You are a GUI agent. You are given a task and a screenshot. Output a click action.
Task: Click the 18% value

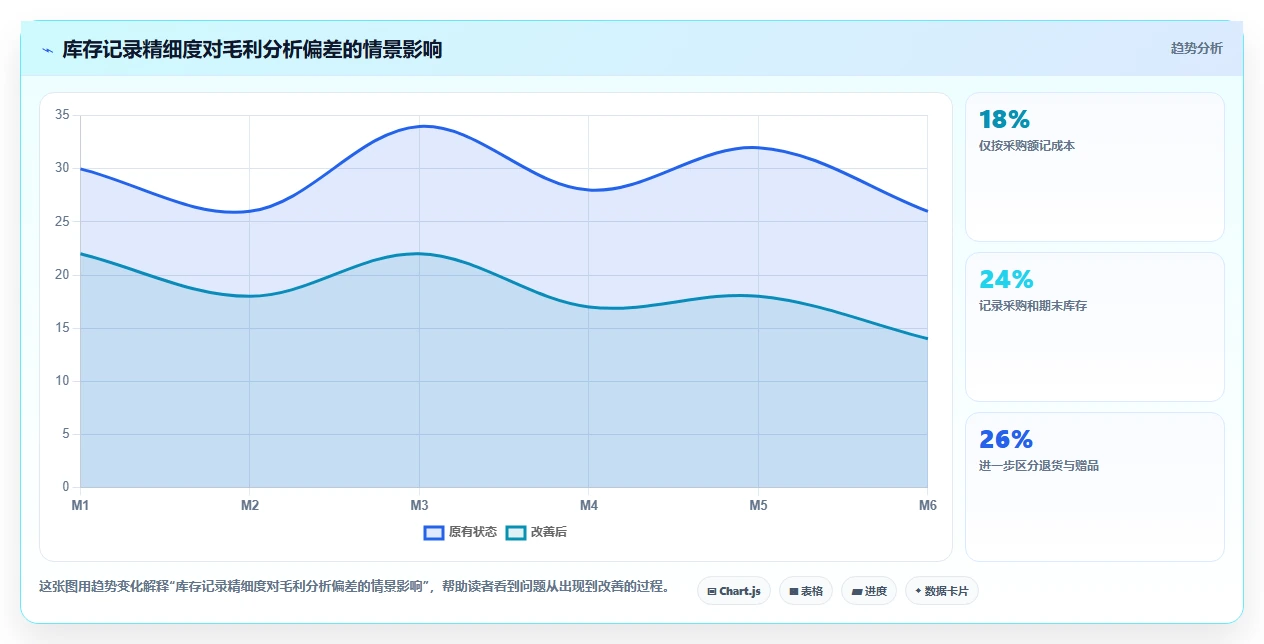1004,120
